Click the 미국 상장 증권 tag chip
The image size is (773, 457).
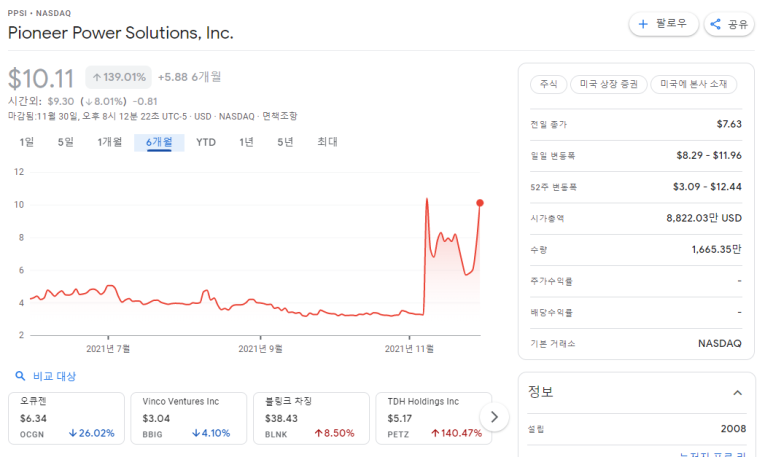point(609,84)
